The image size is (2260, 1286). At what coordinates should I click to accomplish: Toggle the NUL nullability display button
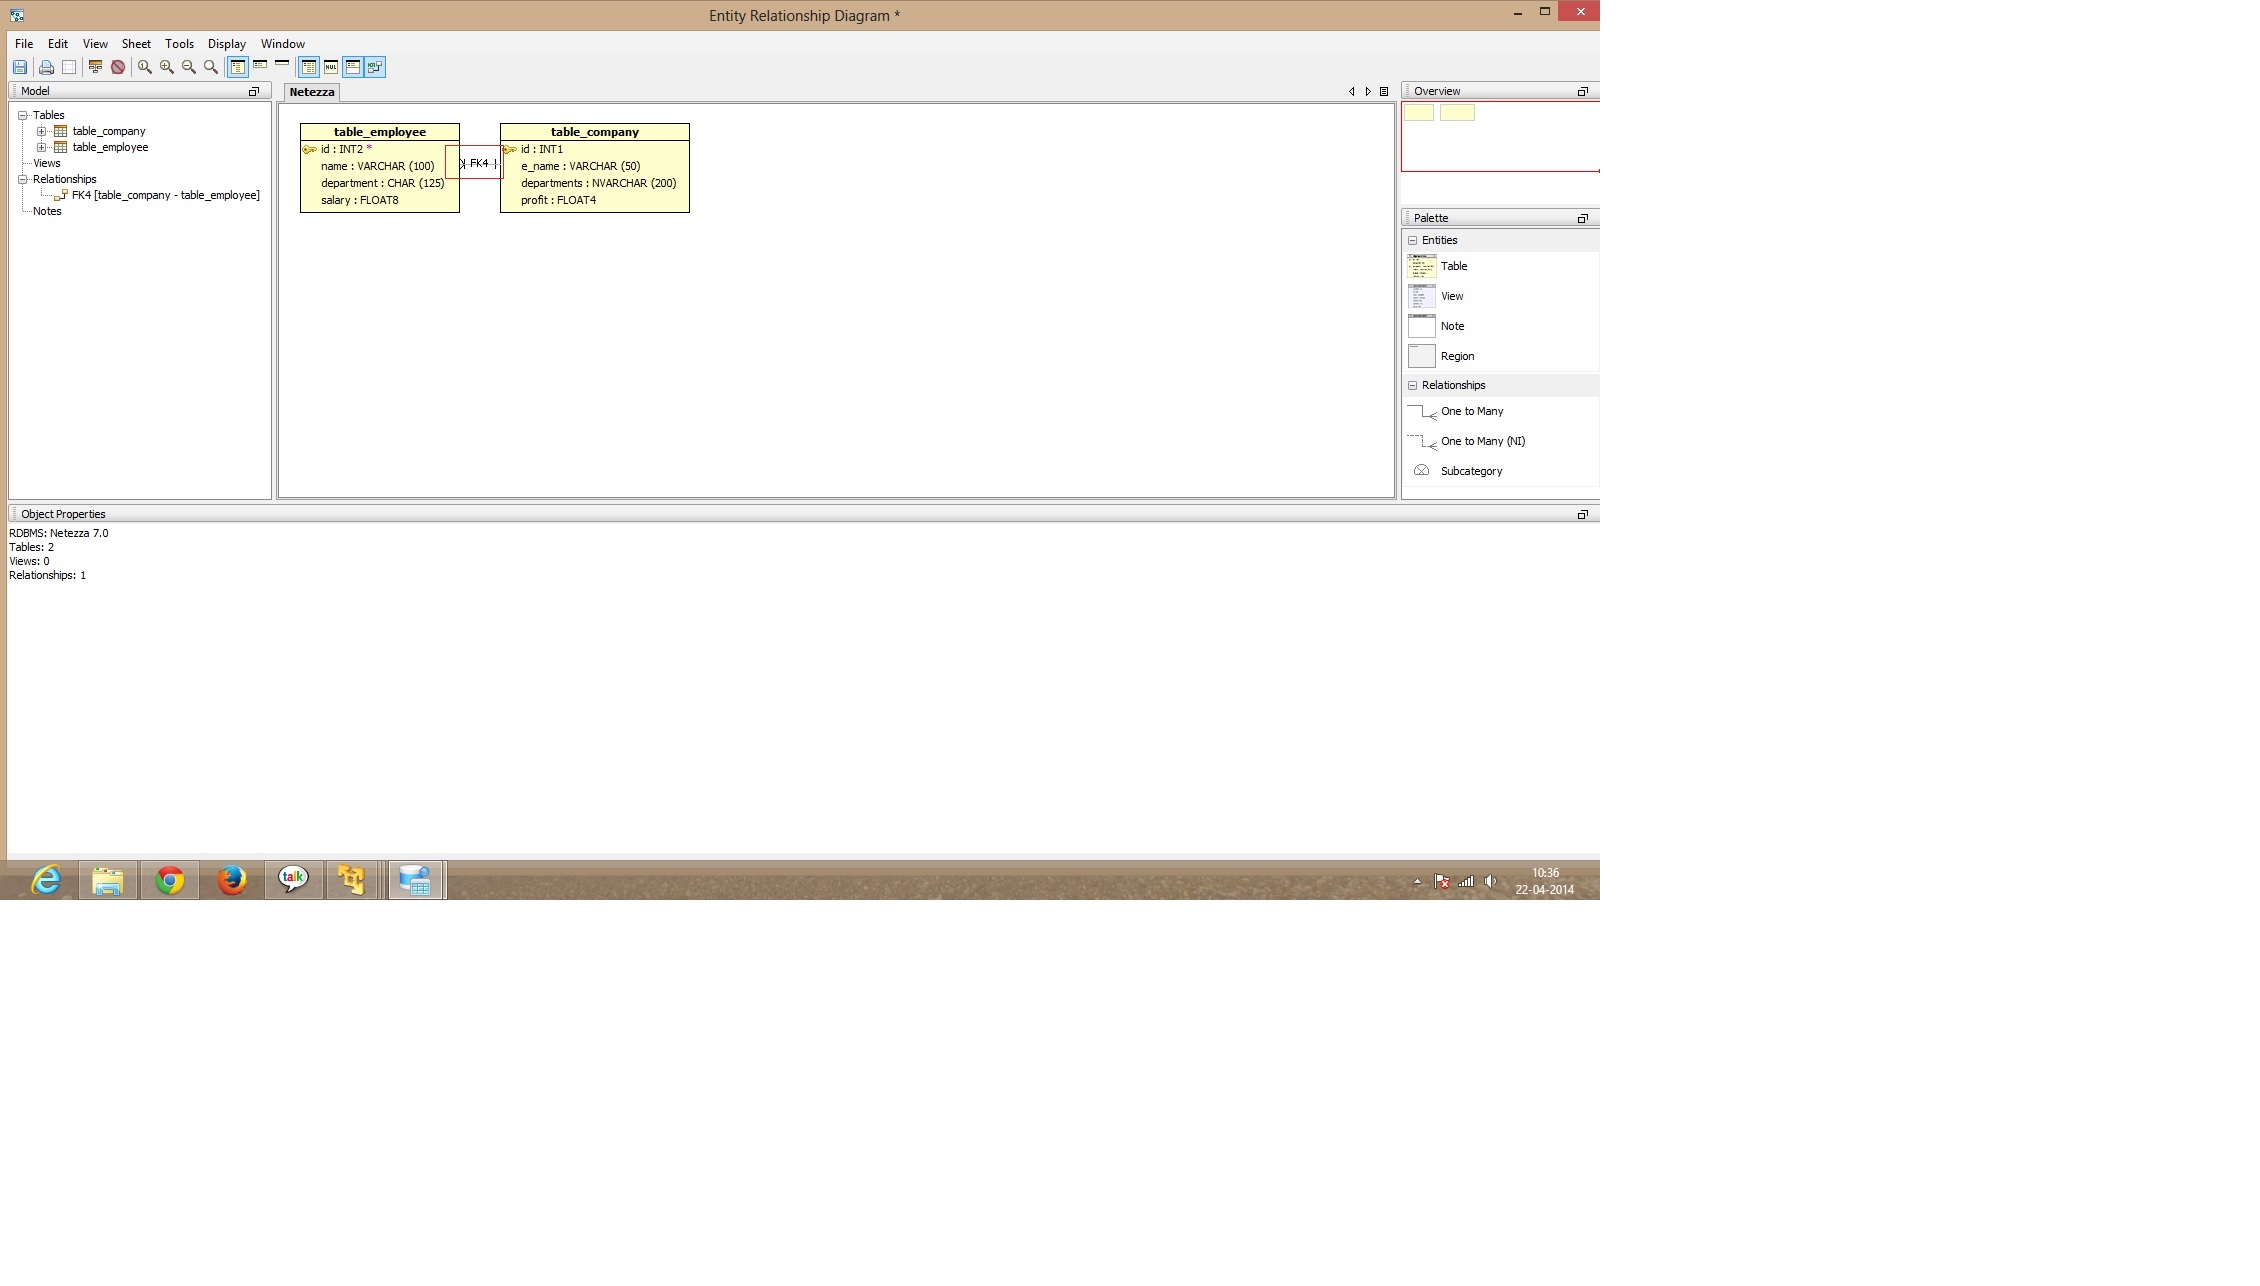click(x=331, y=67)
